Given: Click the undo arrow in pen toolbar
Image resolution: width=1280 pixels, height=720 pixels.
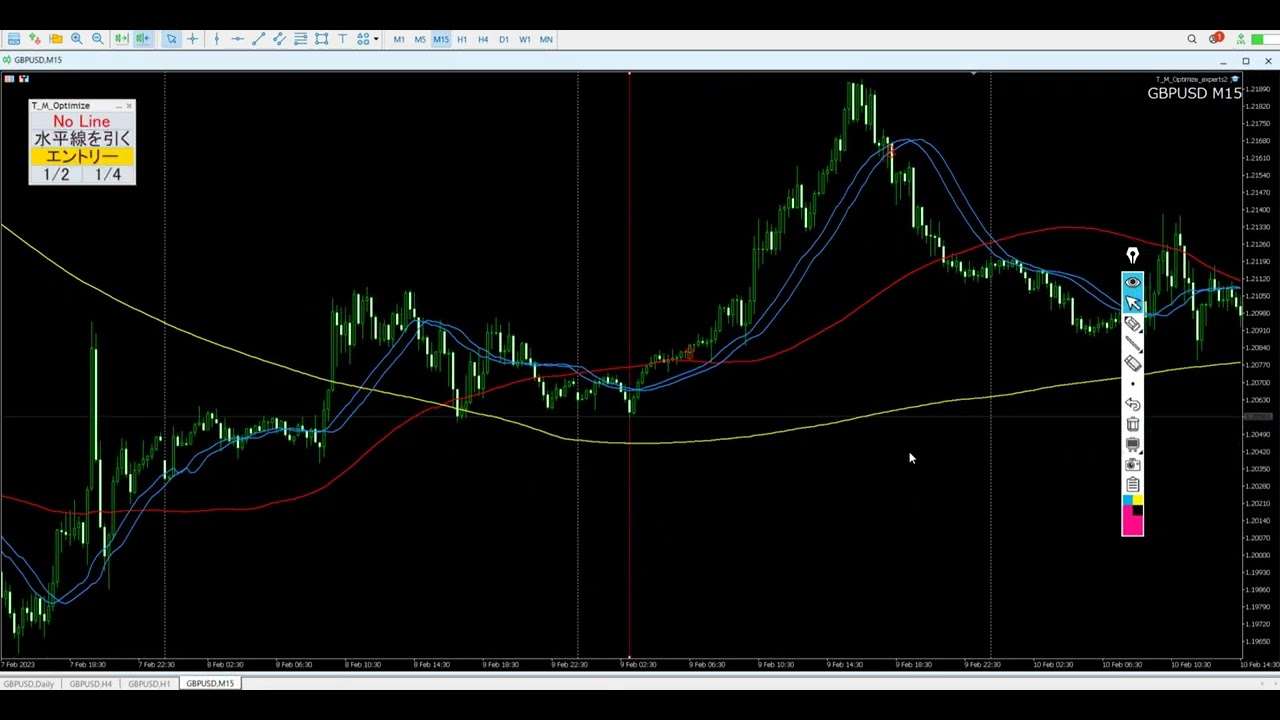Looking at the screenshot, I should [x=1132, y=404].
